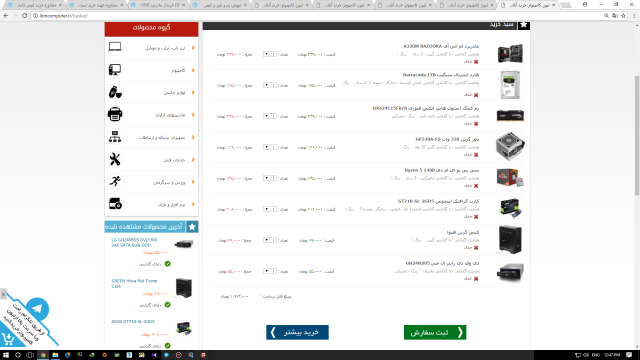Open the sports and entertainment runner icon
Image resolution: width=640 pixels, height=360 pixels.
tap(115, 181)
